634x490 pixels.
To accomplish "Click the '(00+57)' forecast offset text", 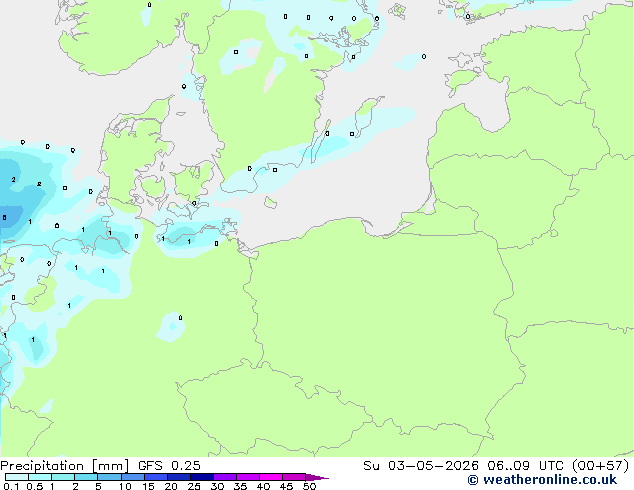I will click(x=601, y=466).
